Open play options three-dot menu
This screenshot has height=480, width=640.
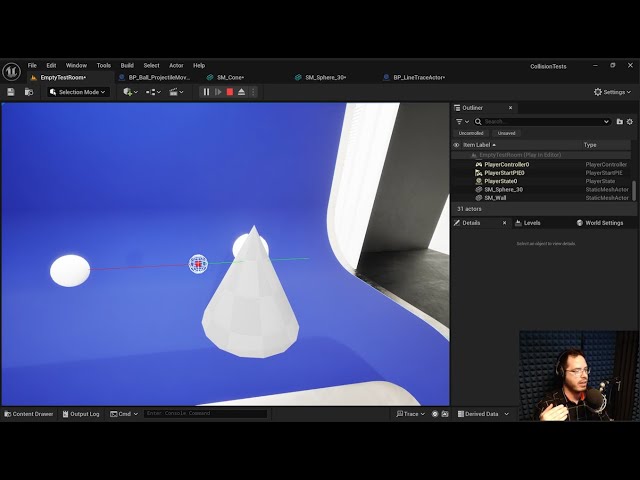pos(253,92)
